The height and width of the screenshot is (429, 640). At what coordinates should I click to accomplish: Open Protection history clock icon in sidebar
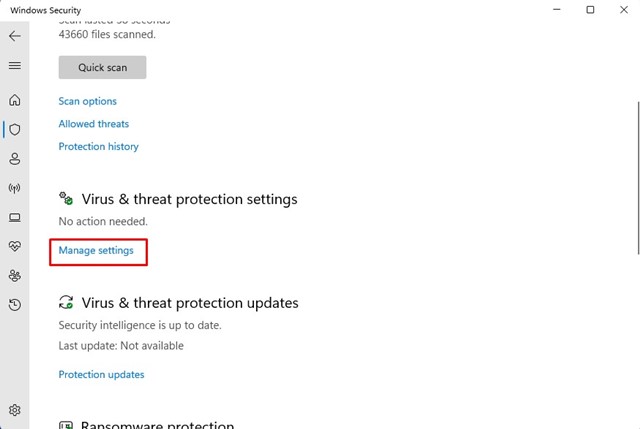pyautogui.click(x=15, y=305)
